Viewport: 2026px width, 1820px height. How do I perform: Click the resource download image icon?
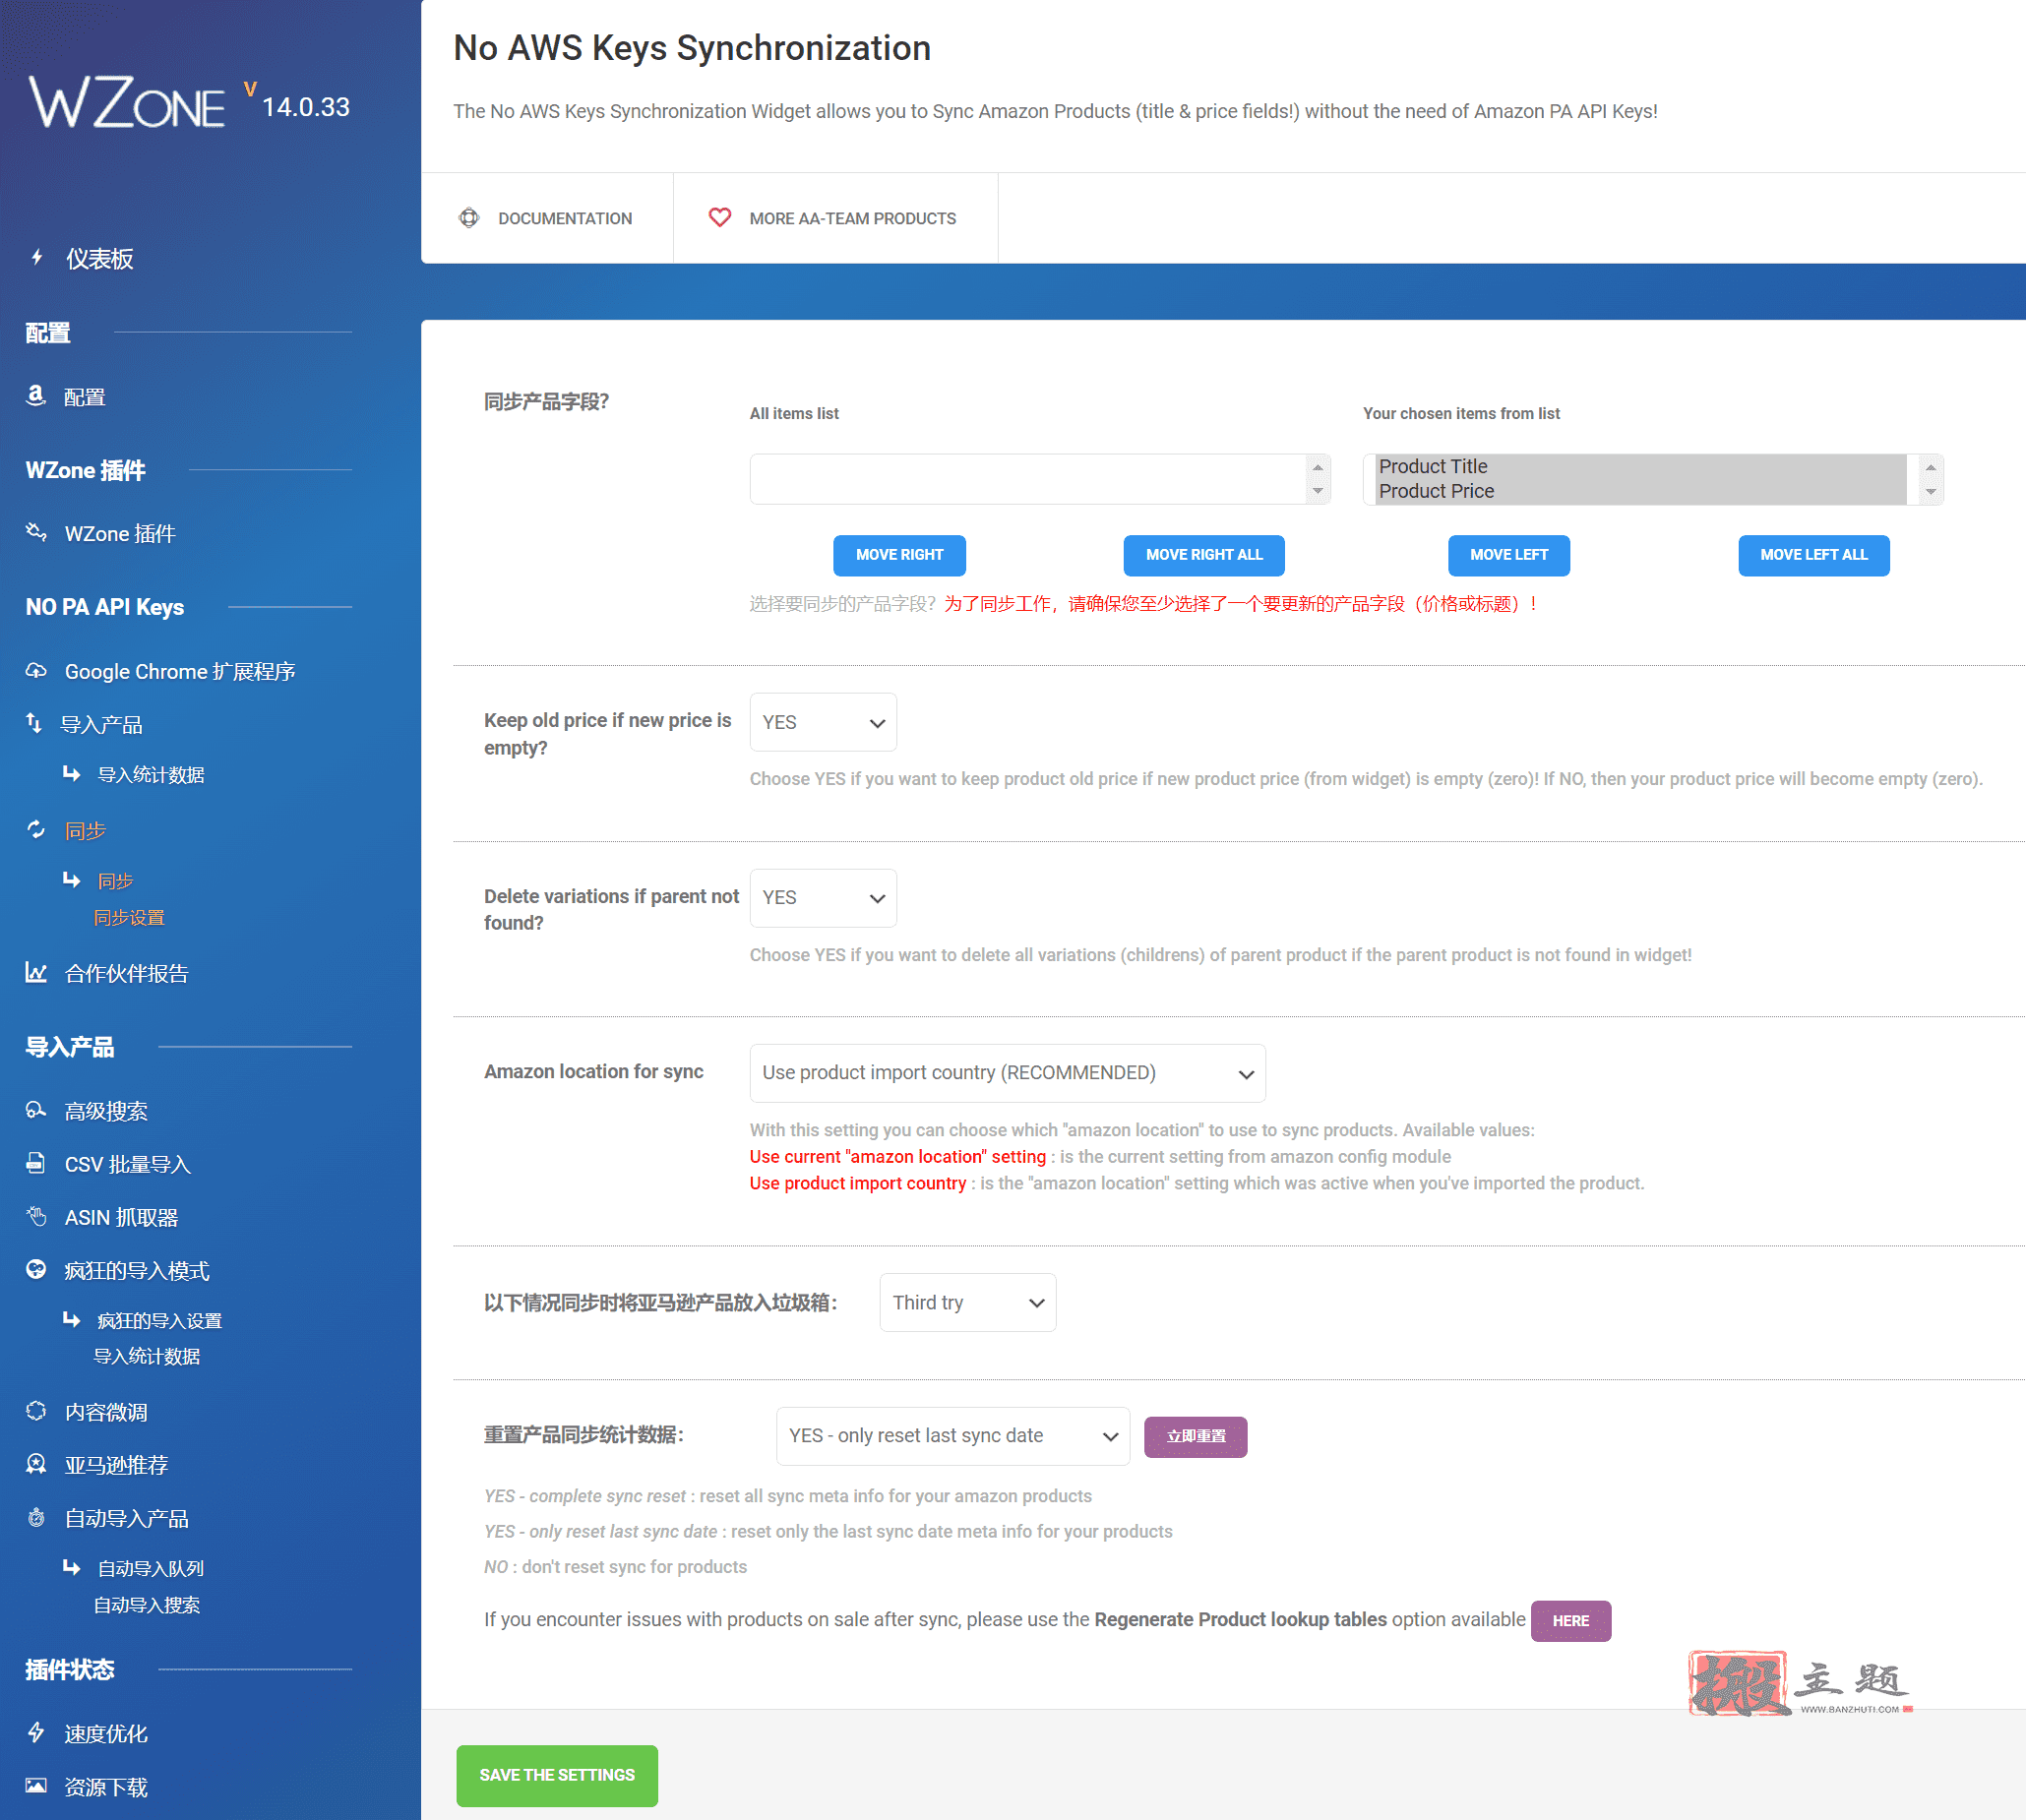(x=36, y=1785)
